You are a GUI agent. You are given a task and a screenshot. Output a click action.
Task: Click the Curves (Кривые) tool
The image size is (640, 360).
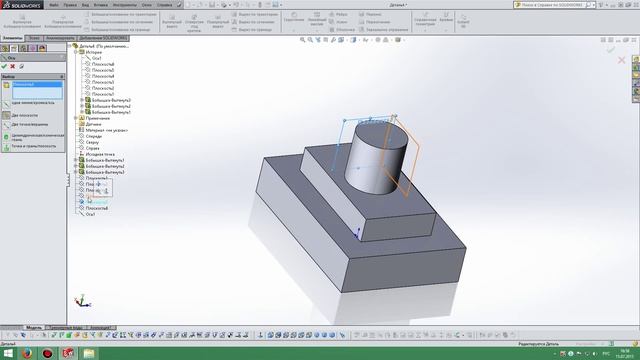446,17
